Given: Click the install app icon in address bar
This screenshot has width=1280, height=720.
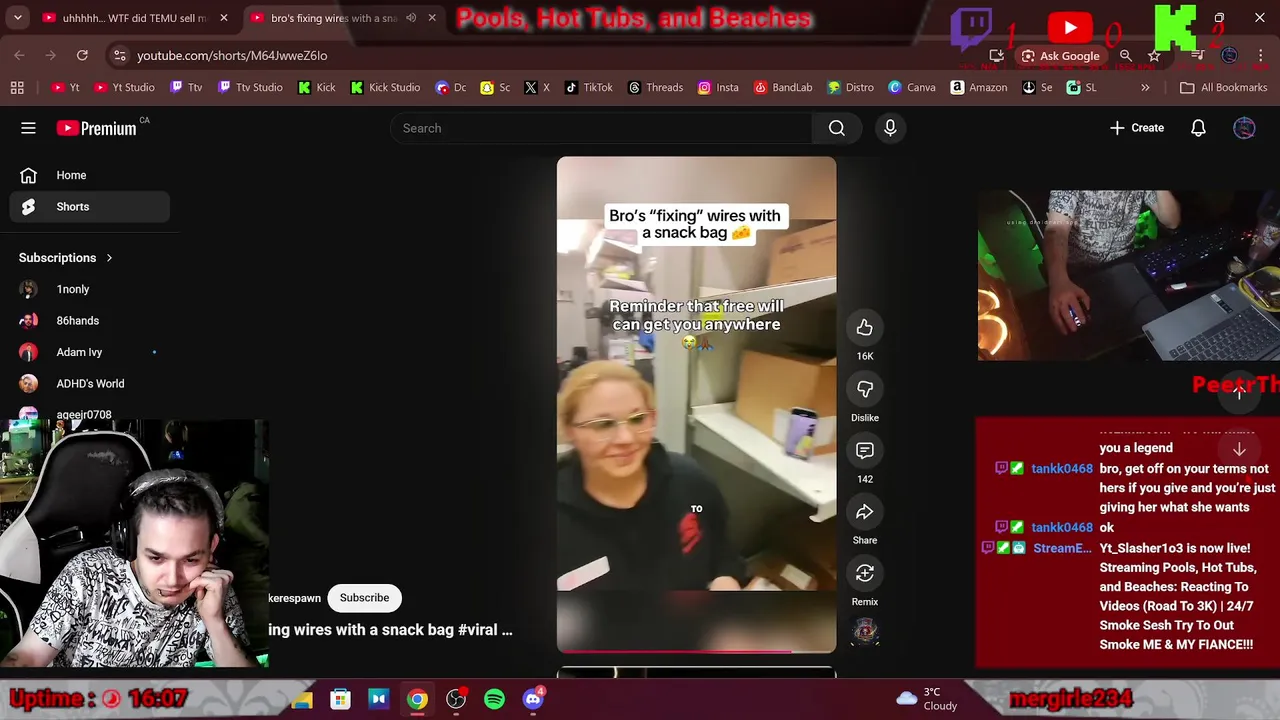Looking at the screenshot, I should coord(996,56).
